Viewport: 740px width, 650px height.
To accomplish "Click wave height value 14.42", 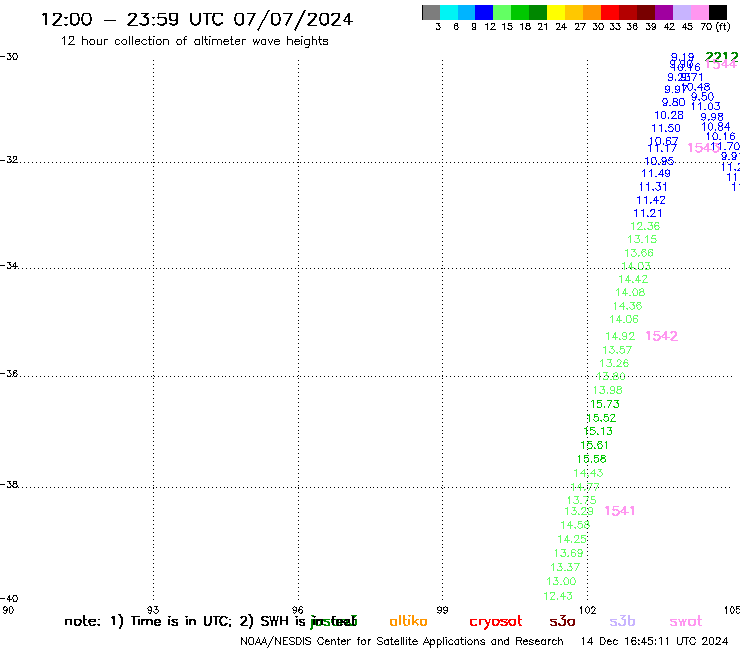I will (x=633, y=279).
